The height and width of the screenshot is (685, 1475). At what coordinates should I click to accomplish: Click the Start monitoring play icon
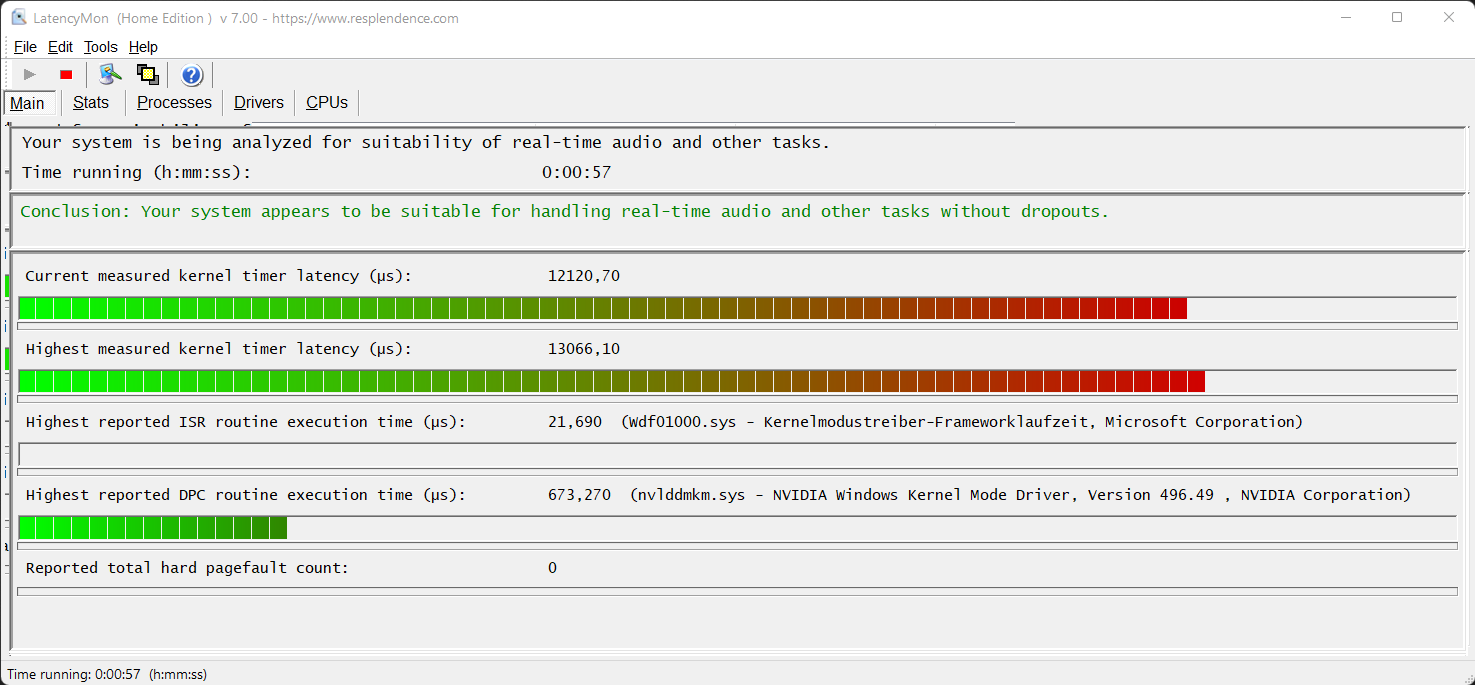[30, 74]
